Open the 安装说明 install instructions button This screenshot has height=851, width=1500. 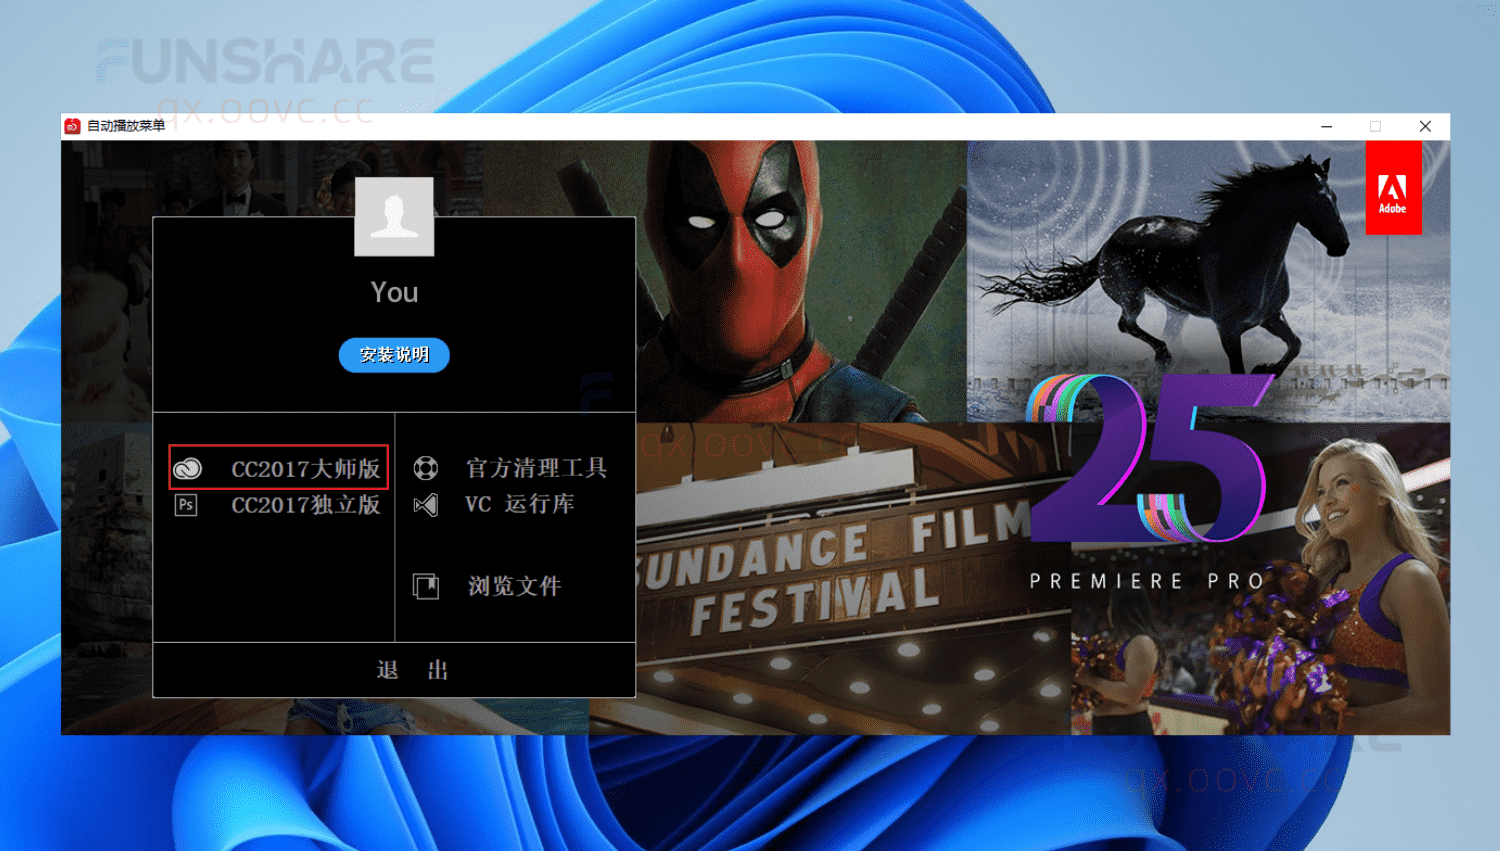[x=394, y=355]
